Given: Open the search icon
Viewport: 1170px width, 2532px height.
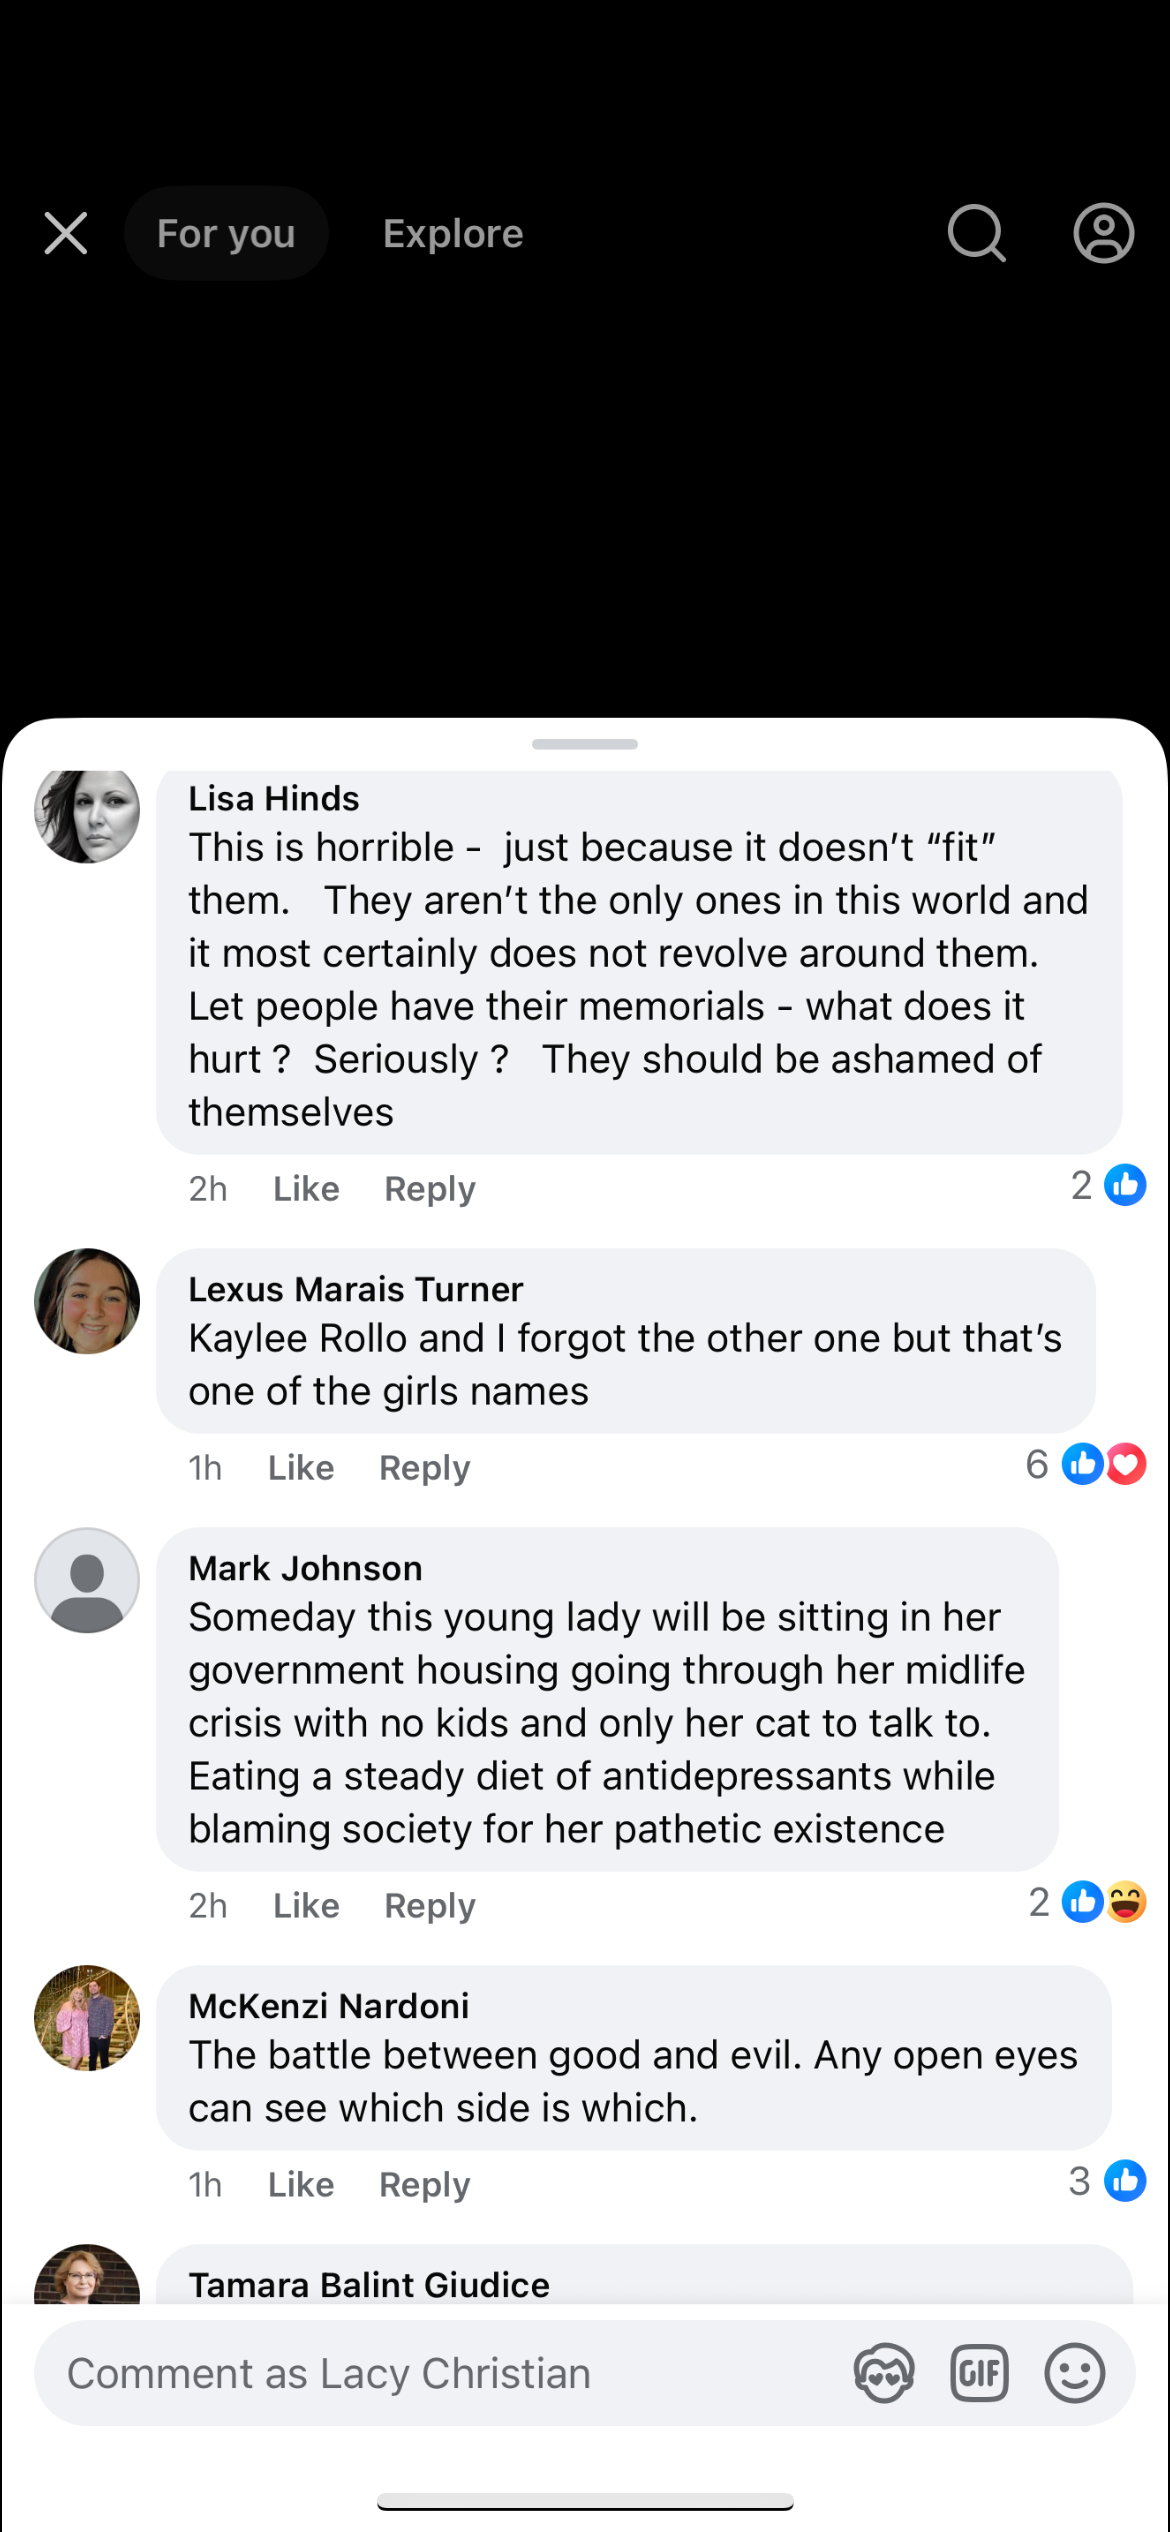Looking at the screenshot, I should point(976,234).
